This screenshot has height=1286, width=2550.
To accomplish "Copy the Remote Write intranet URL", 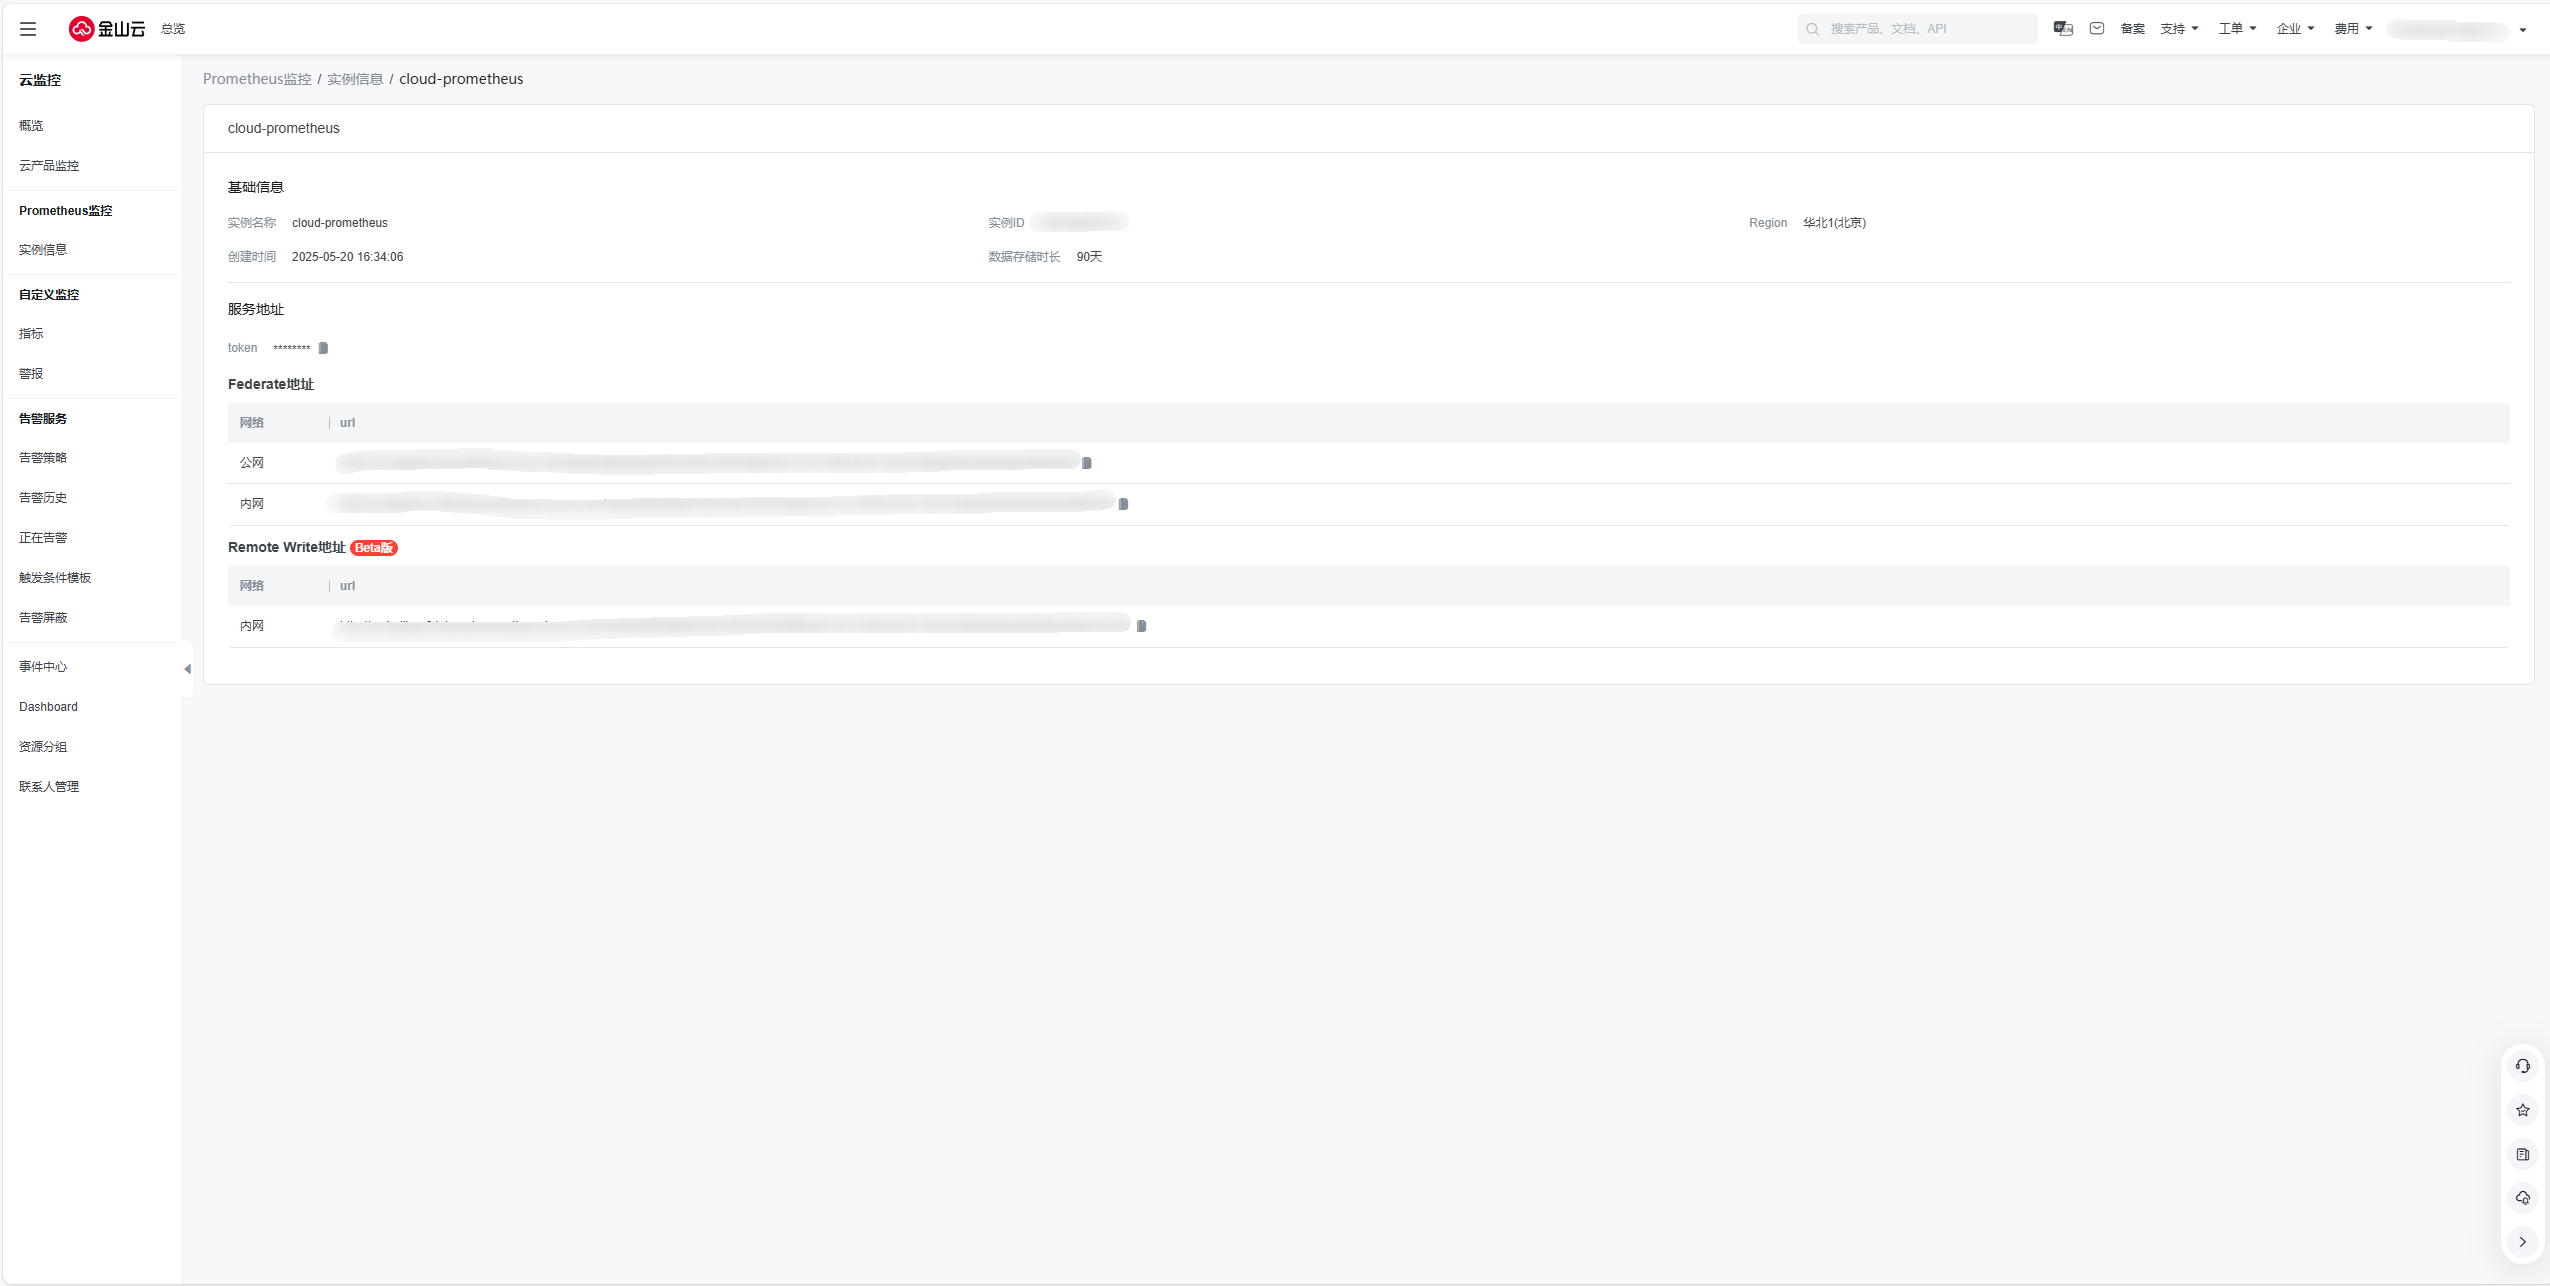I will tap(1141, 626).
